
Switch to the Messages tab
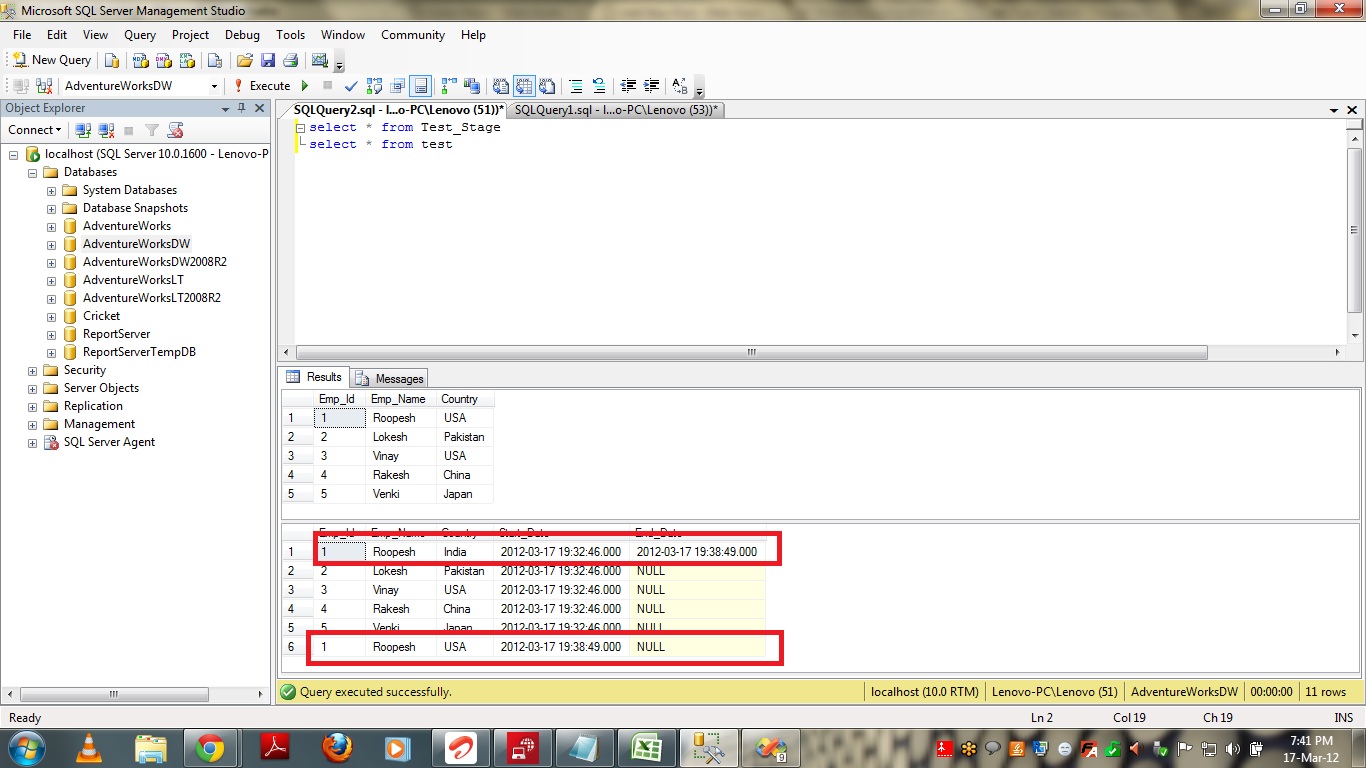pos(390,378)
